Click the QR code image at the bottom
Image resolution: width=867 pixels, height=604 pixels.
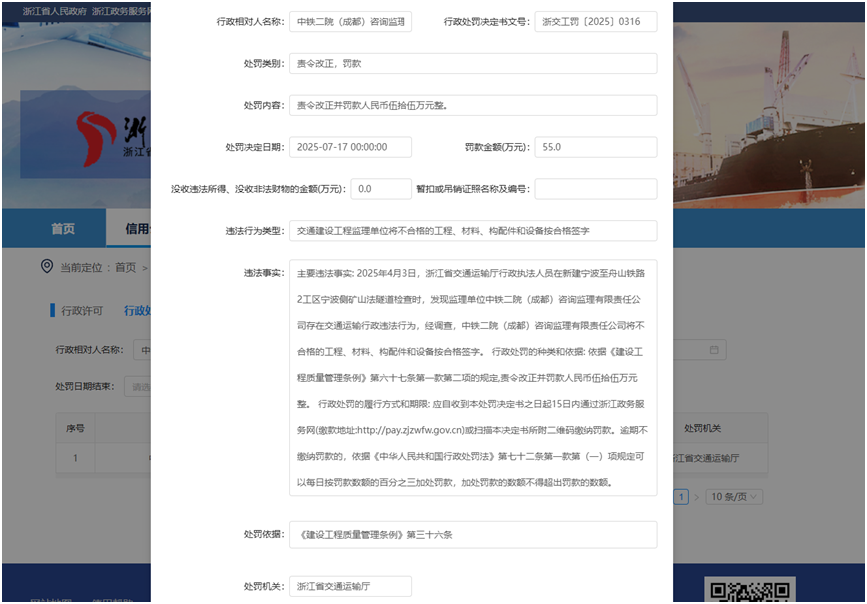tap(750, 591)
